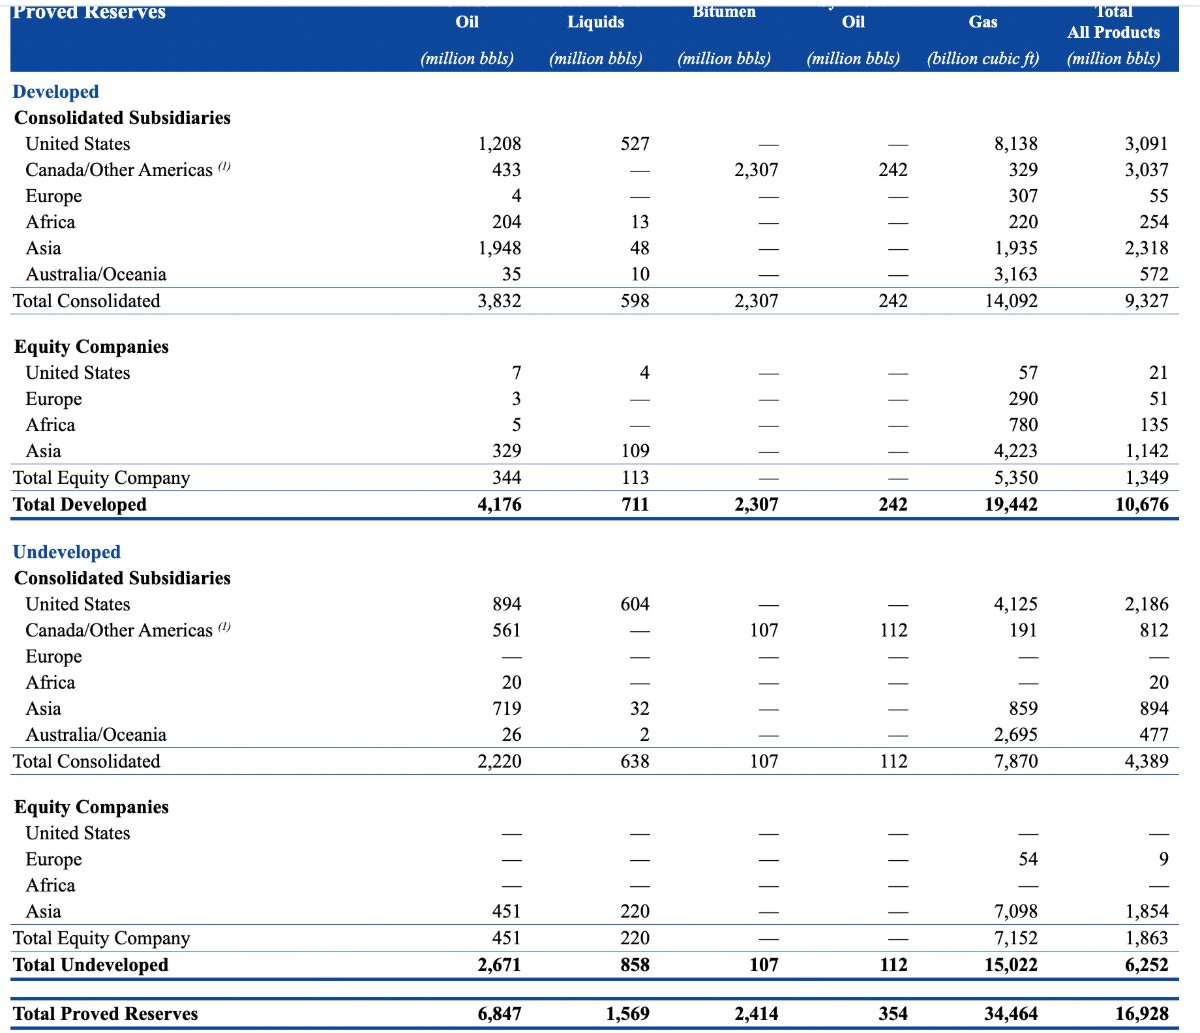This screenshot has height=1033, width=1200.
Task: Click the equity Asia total 1,854
Action: (1146, 911)
